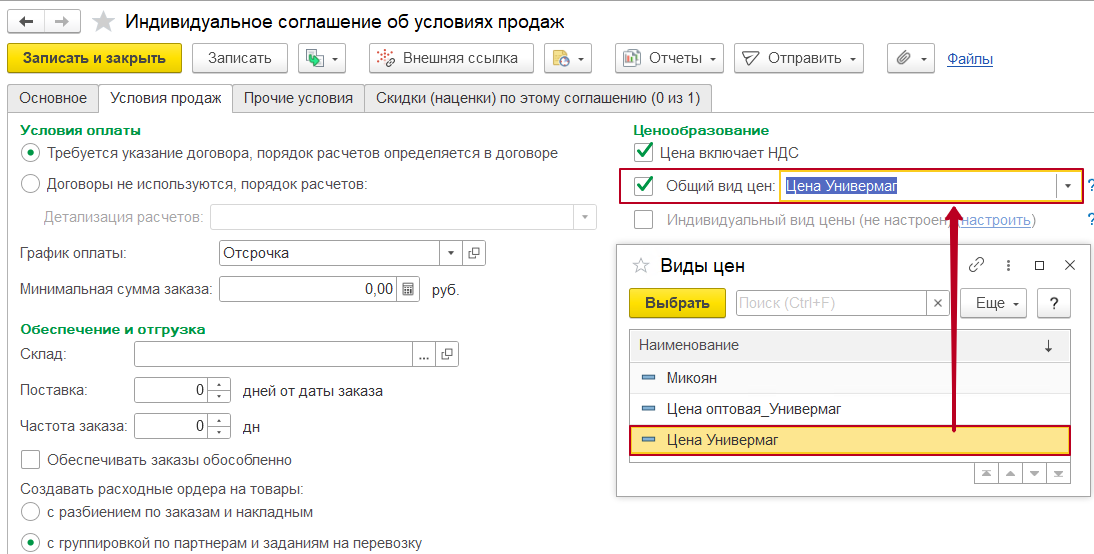Click the link icon in Виды цен window

[x=977, y=265]
